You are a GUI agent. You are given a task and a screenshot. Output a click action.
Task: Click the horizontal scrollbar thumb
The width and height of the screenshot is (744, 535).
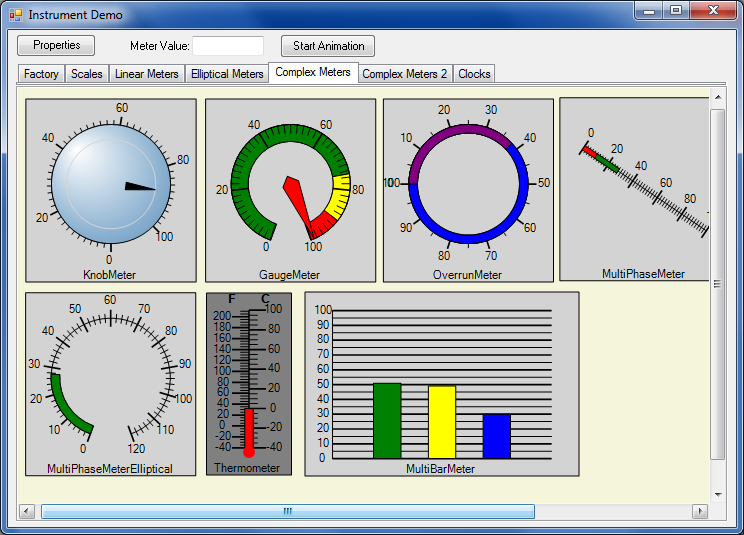point(287,511)
